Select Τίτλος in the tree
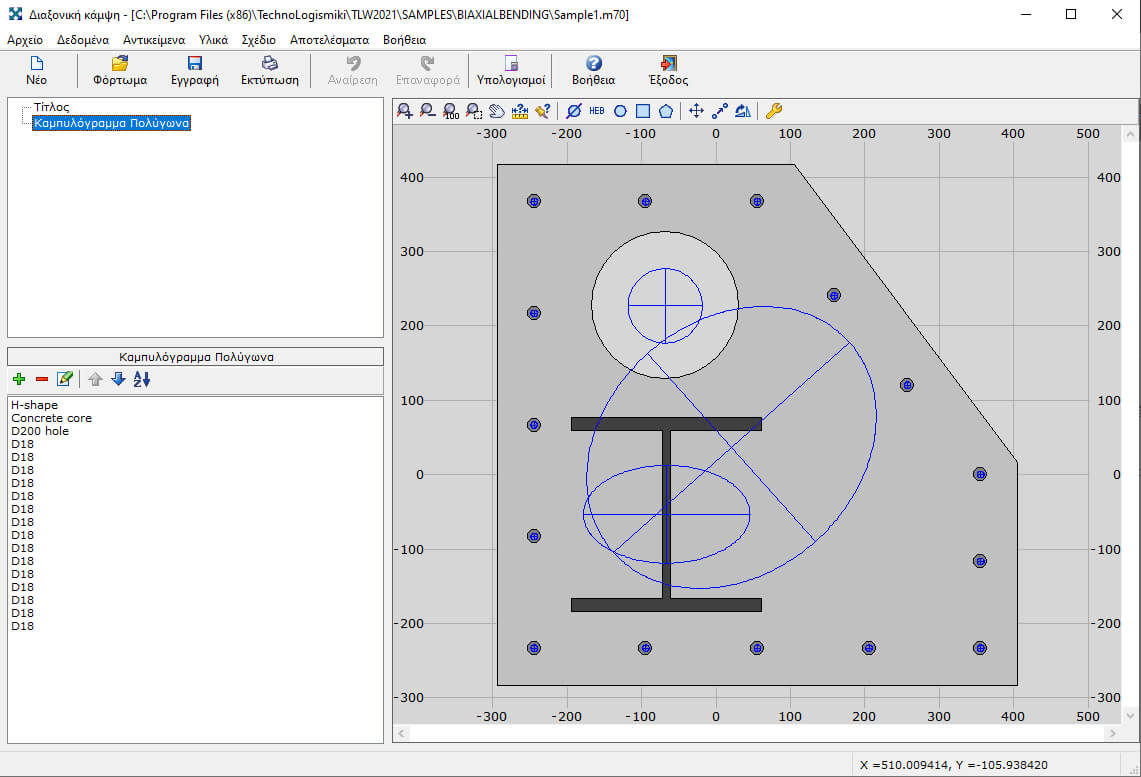This screenshot has height=777, width=1141. click(51, 106)
